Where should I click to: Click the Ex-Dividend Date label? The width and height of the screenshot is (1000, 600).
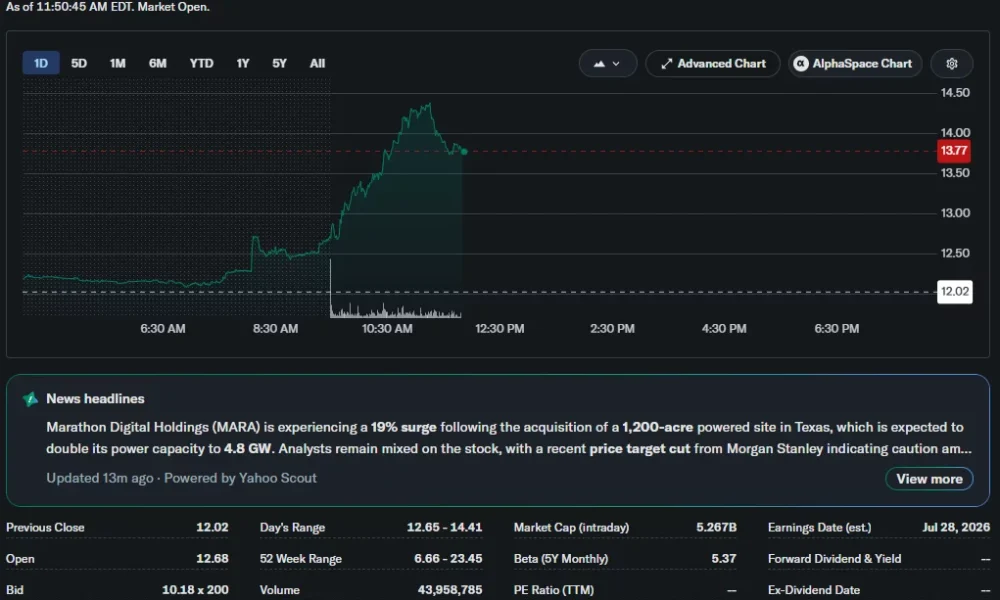click(x=814, y=590)
